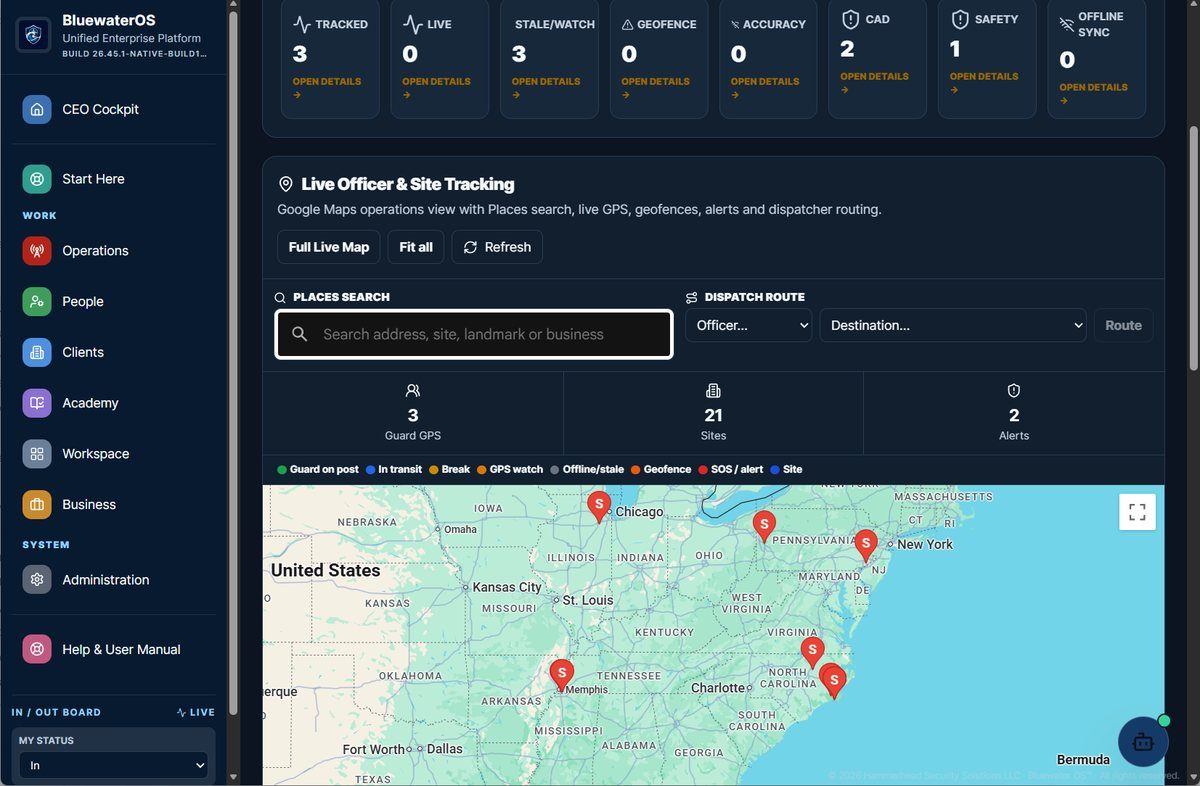This screenshot has height=786, width=1200.
Task: Click the green Guard on post legend dot
Action: pos(282,469)
